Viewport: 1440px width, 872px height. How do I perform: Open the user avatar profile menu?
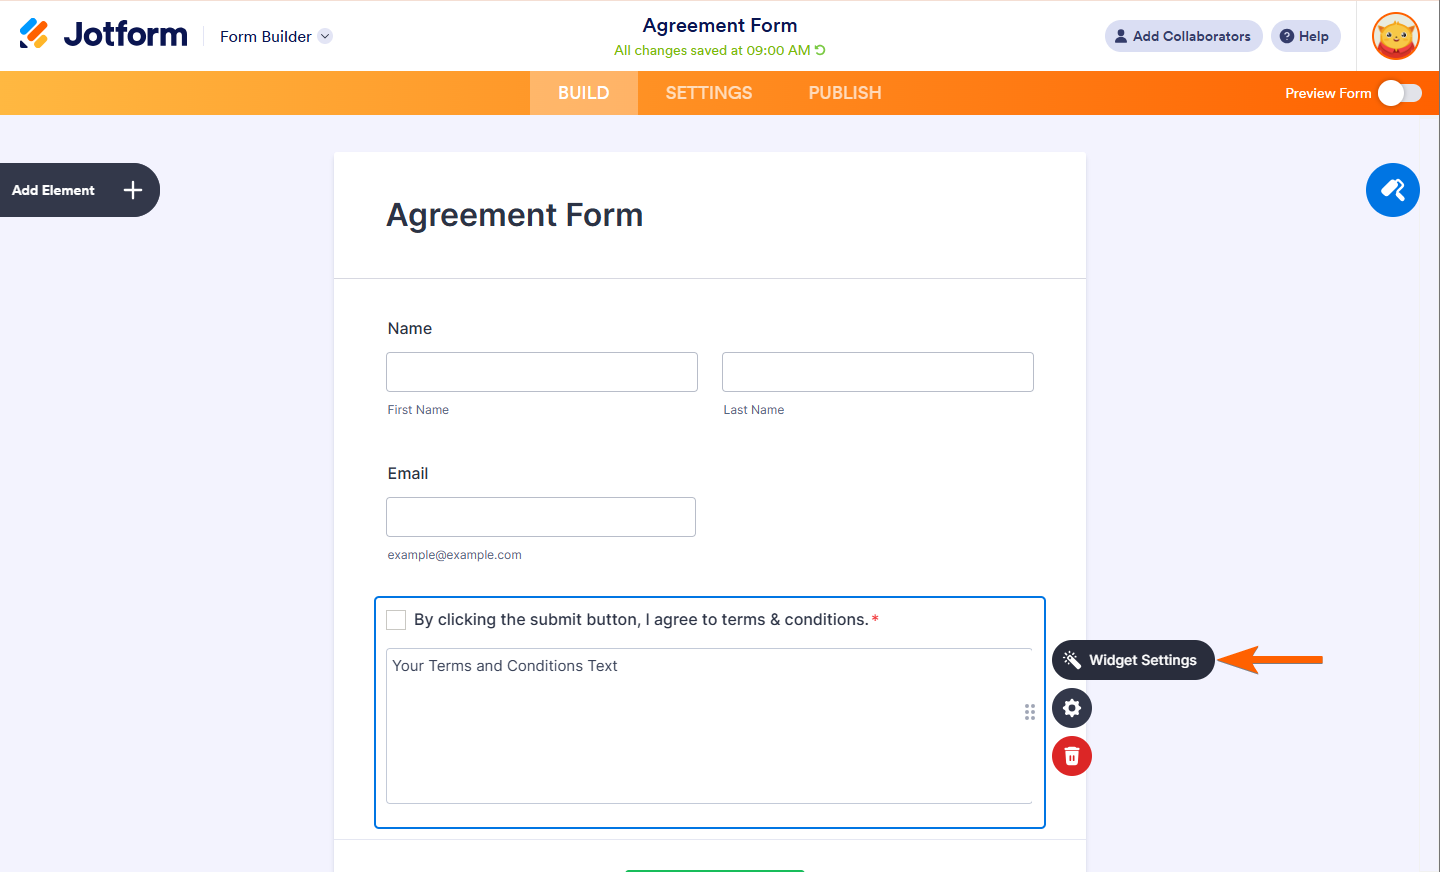click(x=1395, y=36)
